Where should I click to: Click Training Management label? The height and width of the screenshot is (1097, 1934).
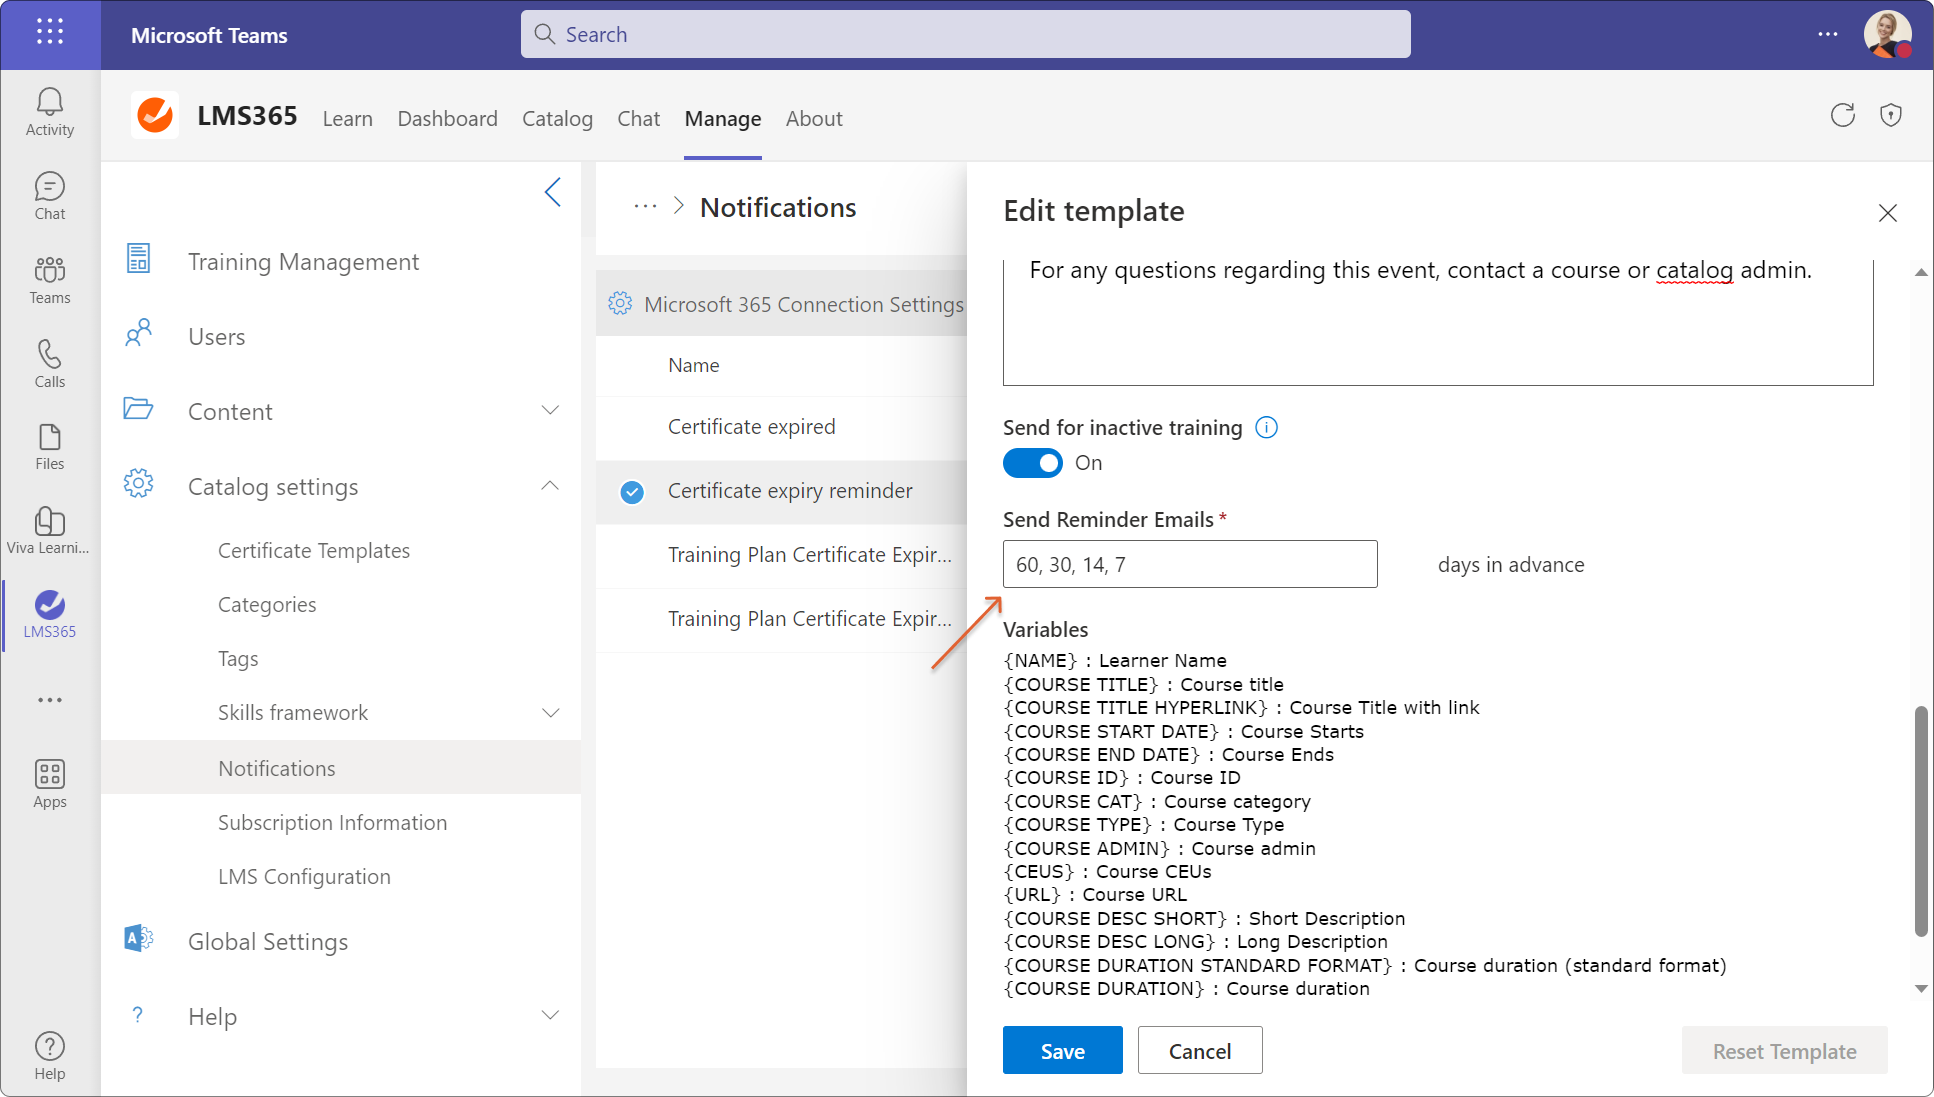303,261
